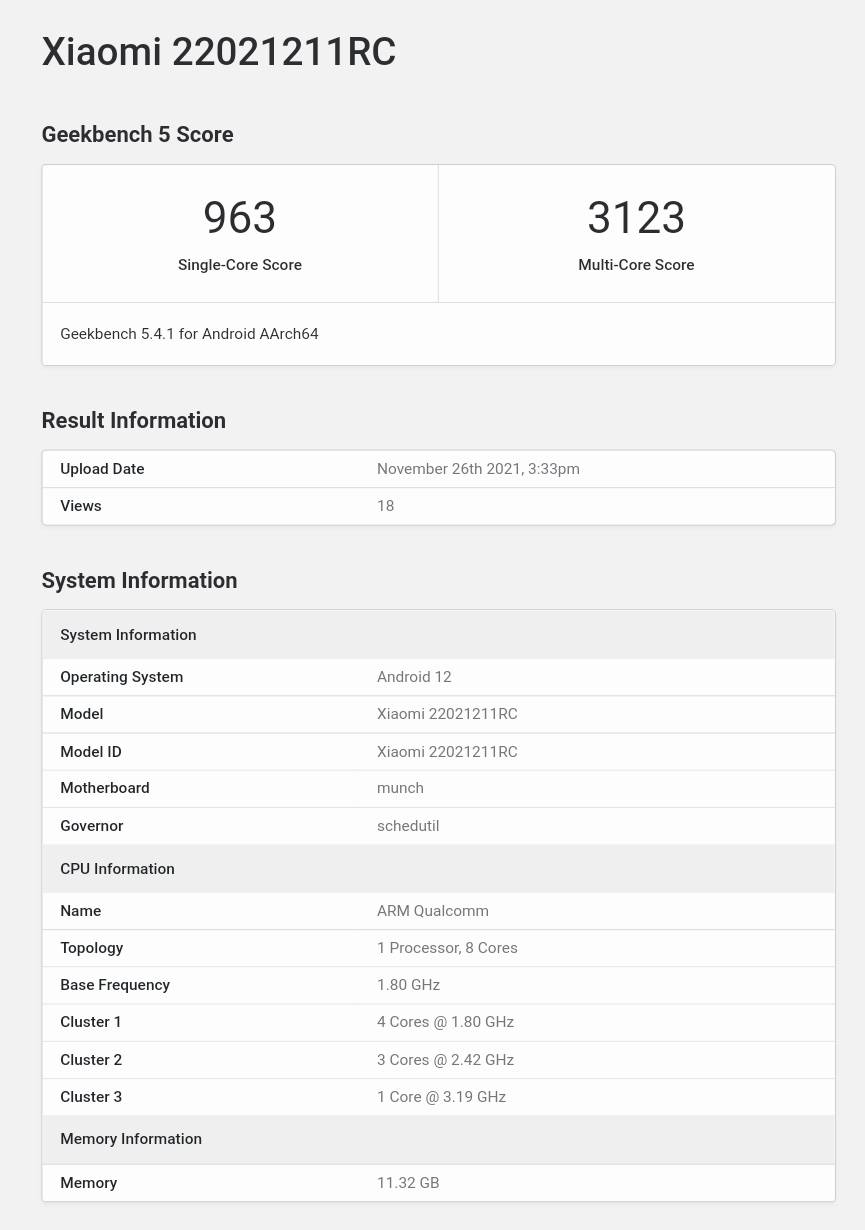
Task: Click the Geekbench 5 Score heading
Action: tap(137, 134)
